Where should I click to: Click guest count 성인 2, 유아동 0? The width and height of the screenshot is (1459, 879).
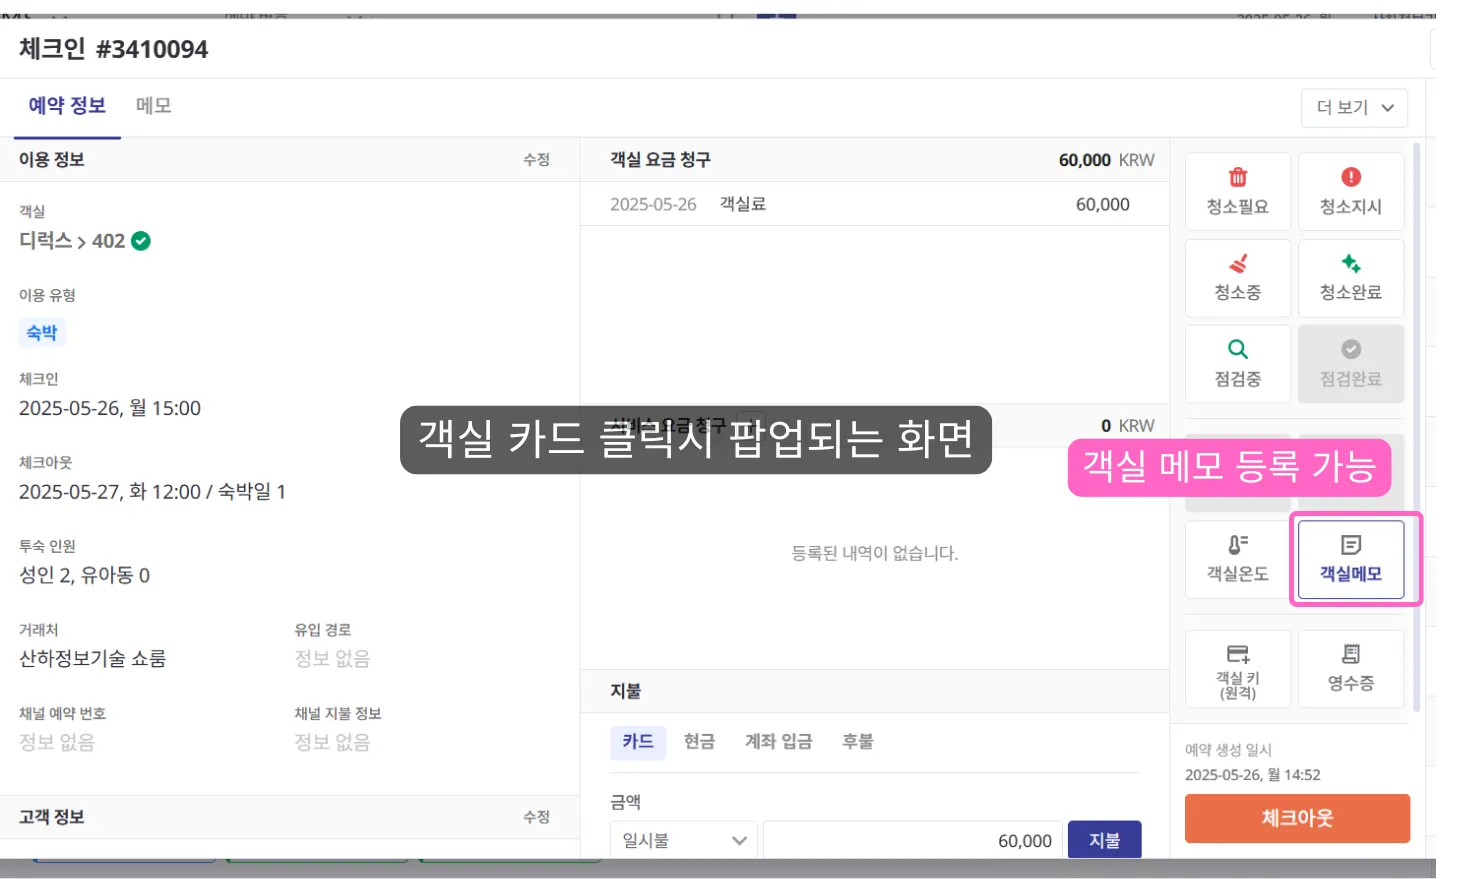tap(85, 575)
